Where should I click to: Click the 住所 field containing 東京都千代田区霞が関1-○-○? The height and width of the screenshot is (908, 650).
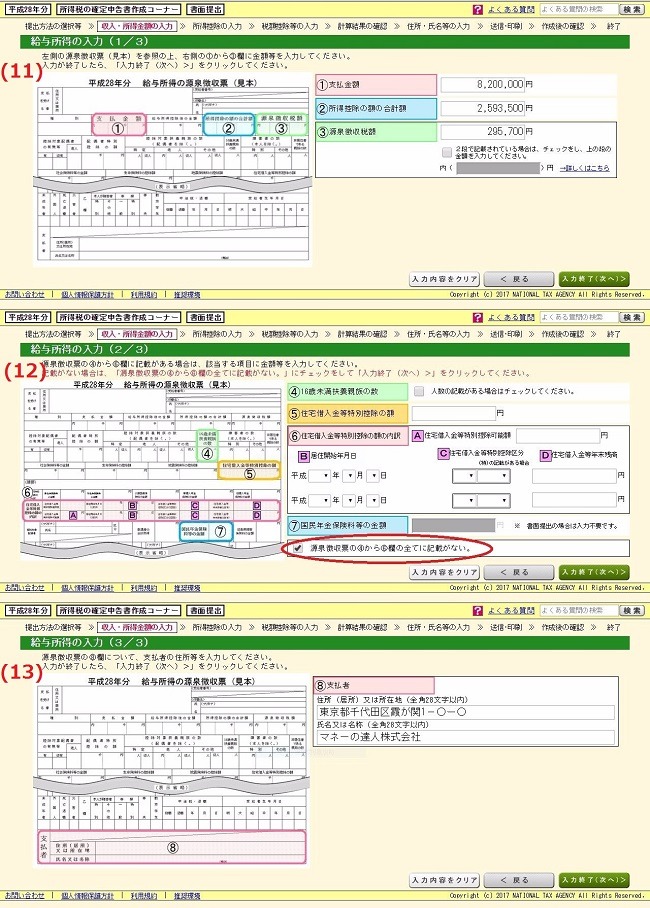465,713
